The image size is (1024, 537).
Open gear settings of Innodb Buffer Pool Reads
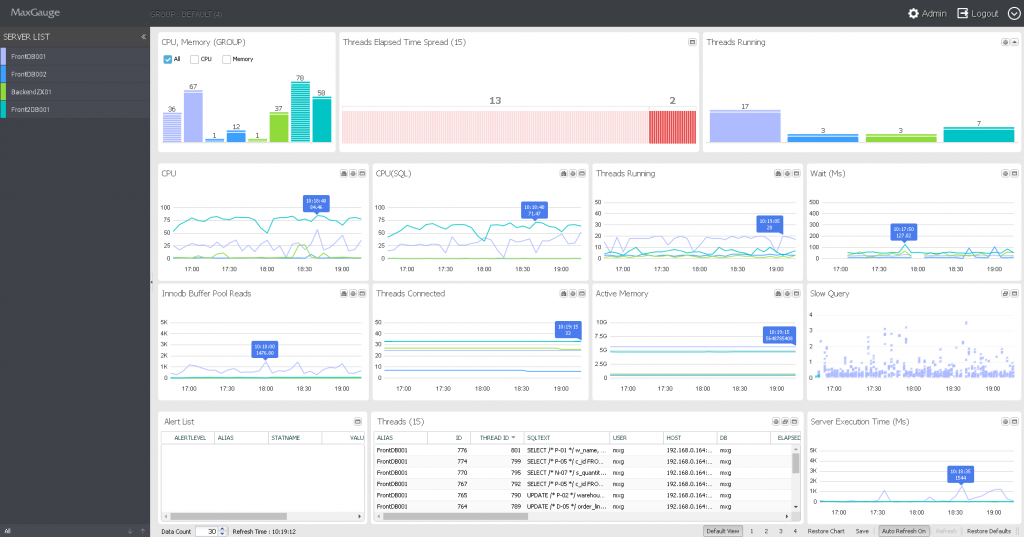[353, 294]
